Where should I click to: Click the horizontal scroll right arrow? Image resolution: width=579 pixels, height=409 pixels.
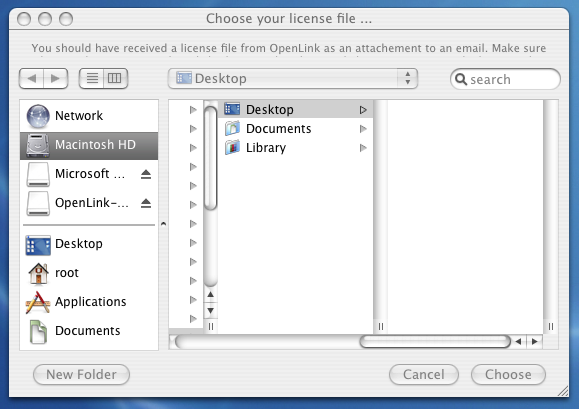[x=534, y=341]
